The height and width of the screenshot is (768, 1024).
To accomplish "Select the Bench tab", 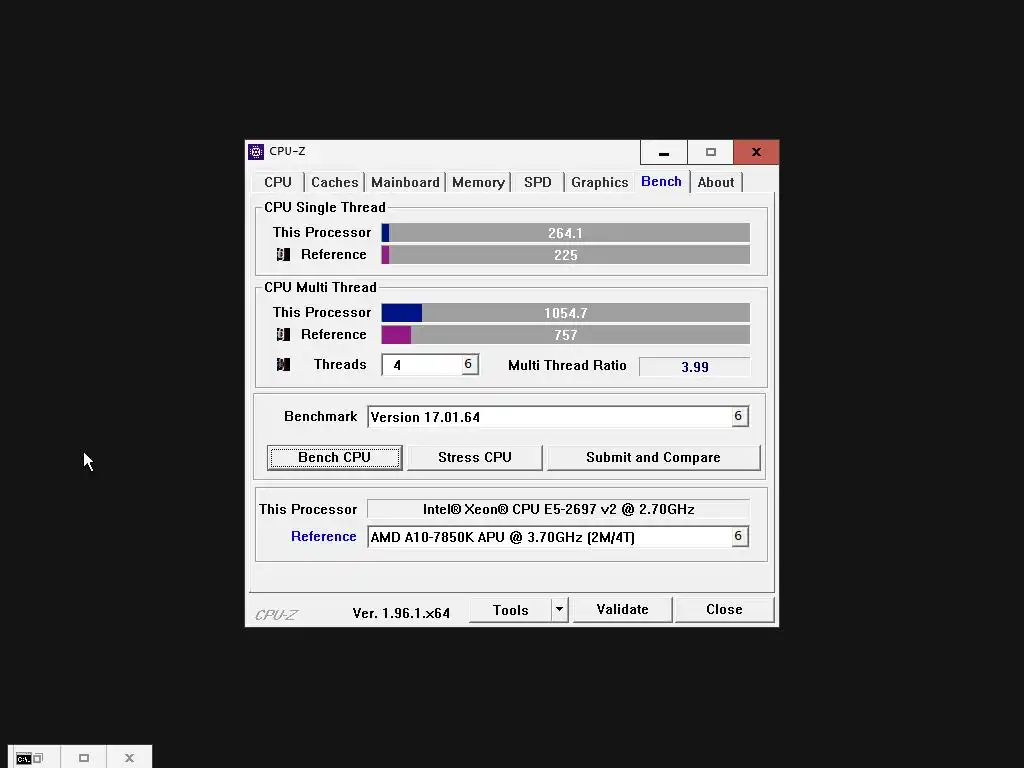I will click(x=661, y=182).
